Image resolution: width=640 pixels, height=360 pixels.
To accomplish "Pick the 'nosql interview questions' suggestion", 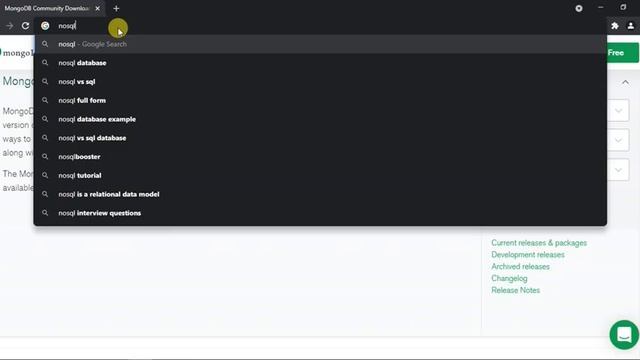I will pyautogui.click(x=320, y=213).
